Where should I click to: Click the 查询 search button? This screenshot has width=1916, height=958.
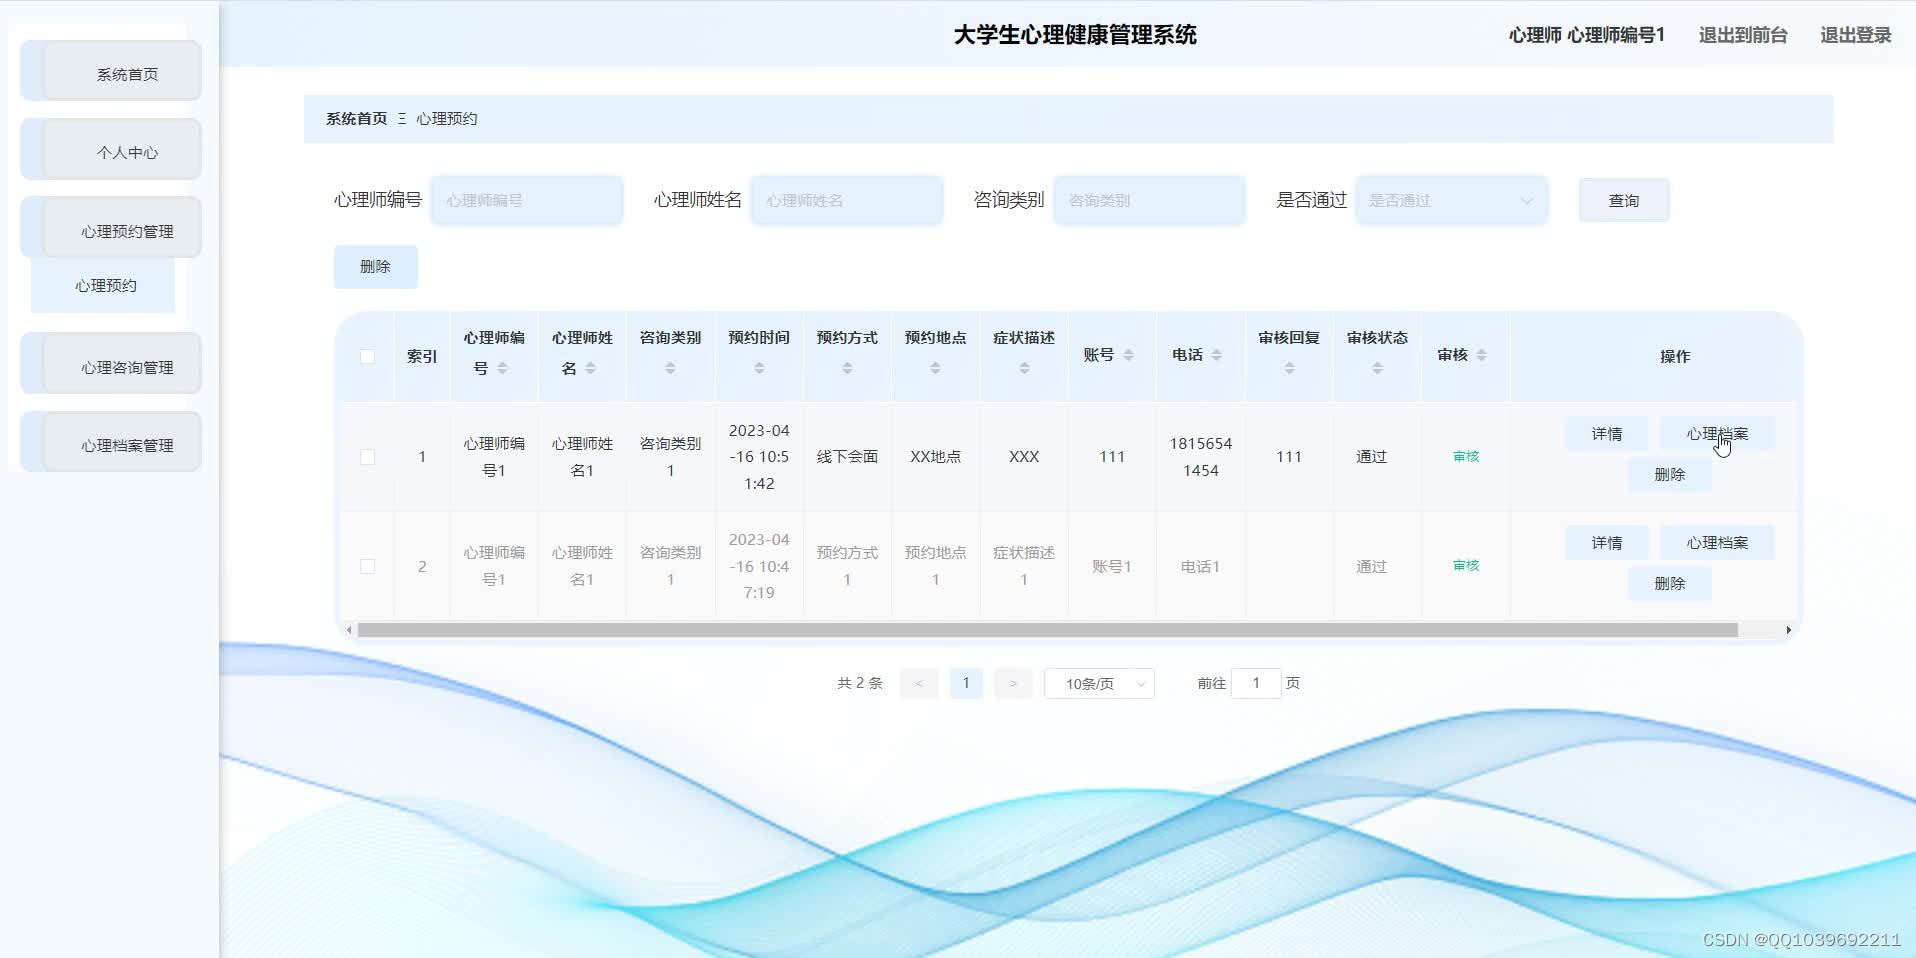click(1624, 200)
